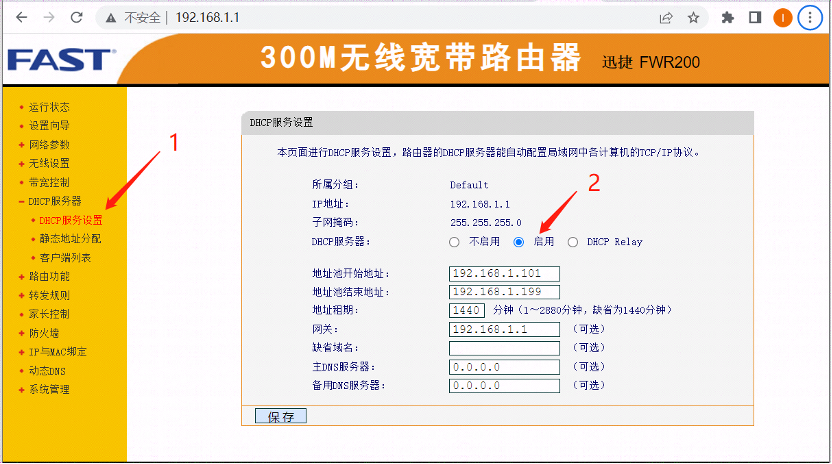Click the empty 缺省域名 field

point(504,348)
